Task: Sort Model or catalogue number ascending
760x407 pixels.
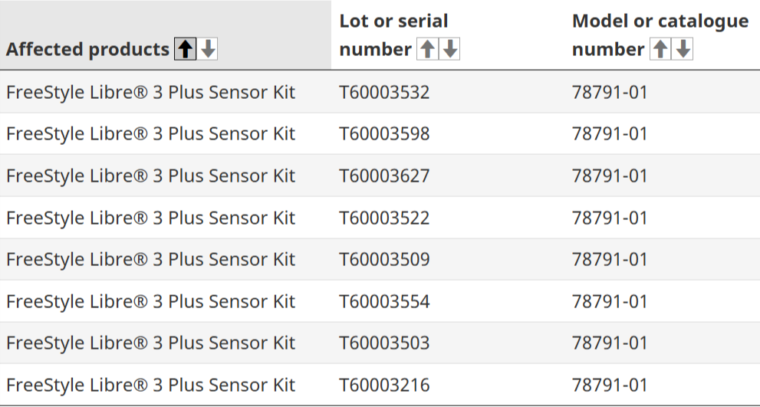Action: click(x=660, y=49)
